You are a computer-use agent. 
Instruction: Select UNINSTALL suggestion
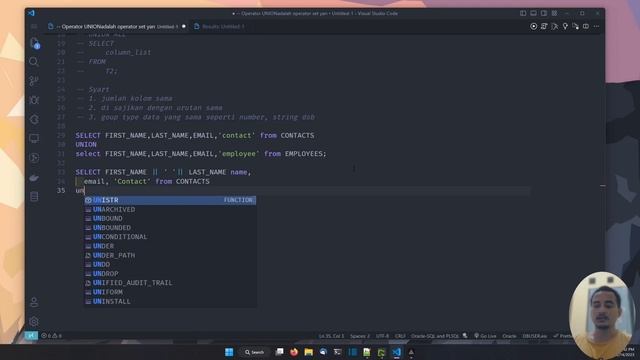coord(170,301)
